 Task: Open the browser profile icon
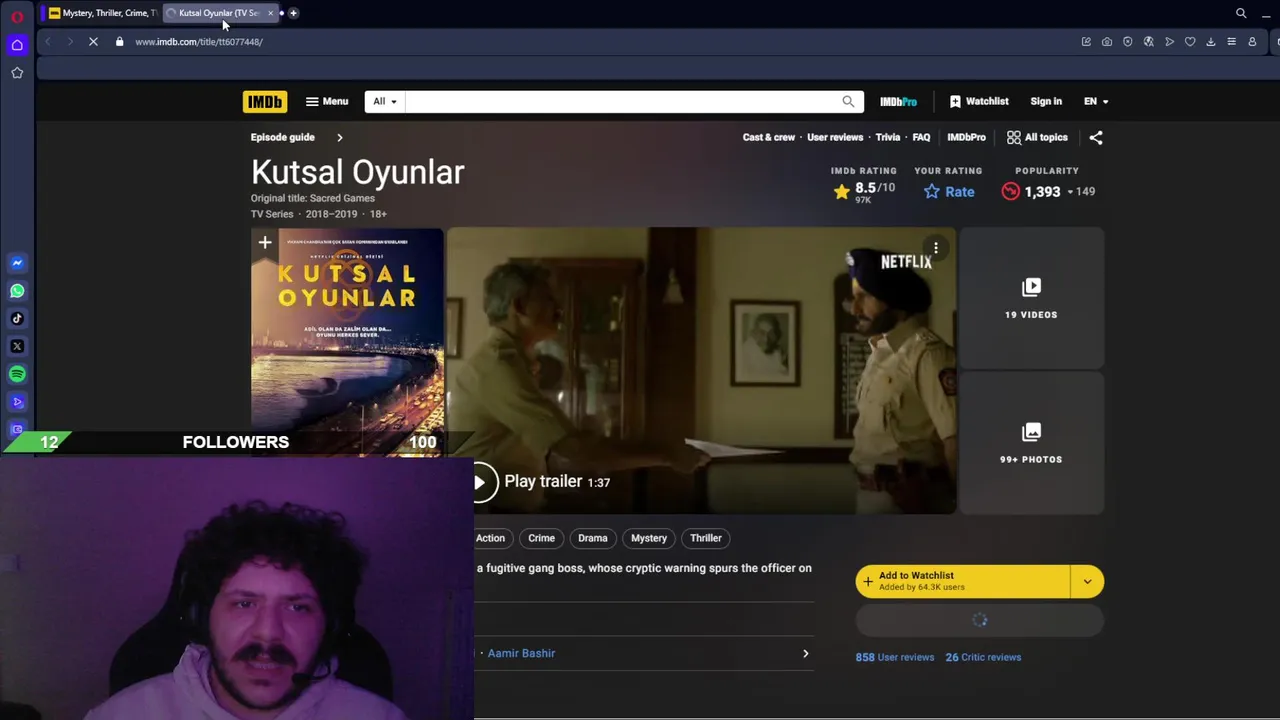coord(1252,42)
